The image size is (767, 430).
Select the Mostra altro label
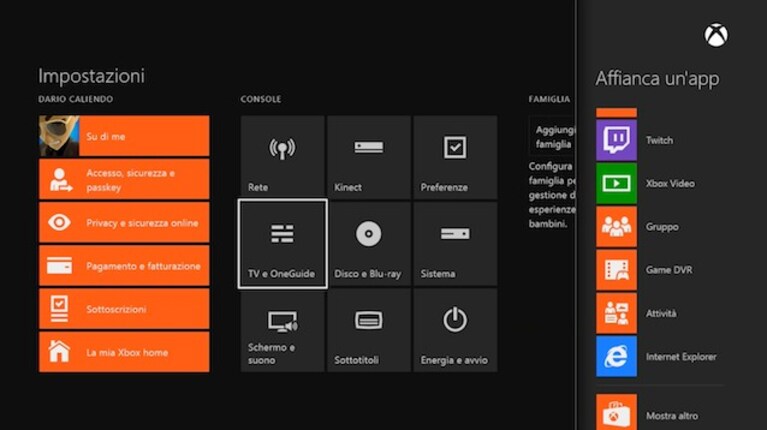click(x=672, y=416)
